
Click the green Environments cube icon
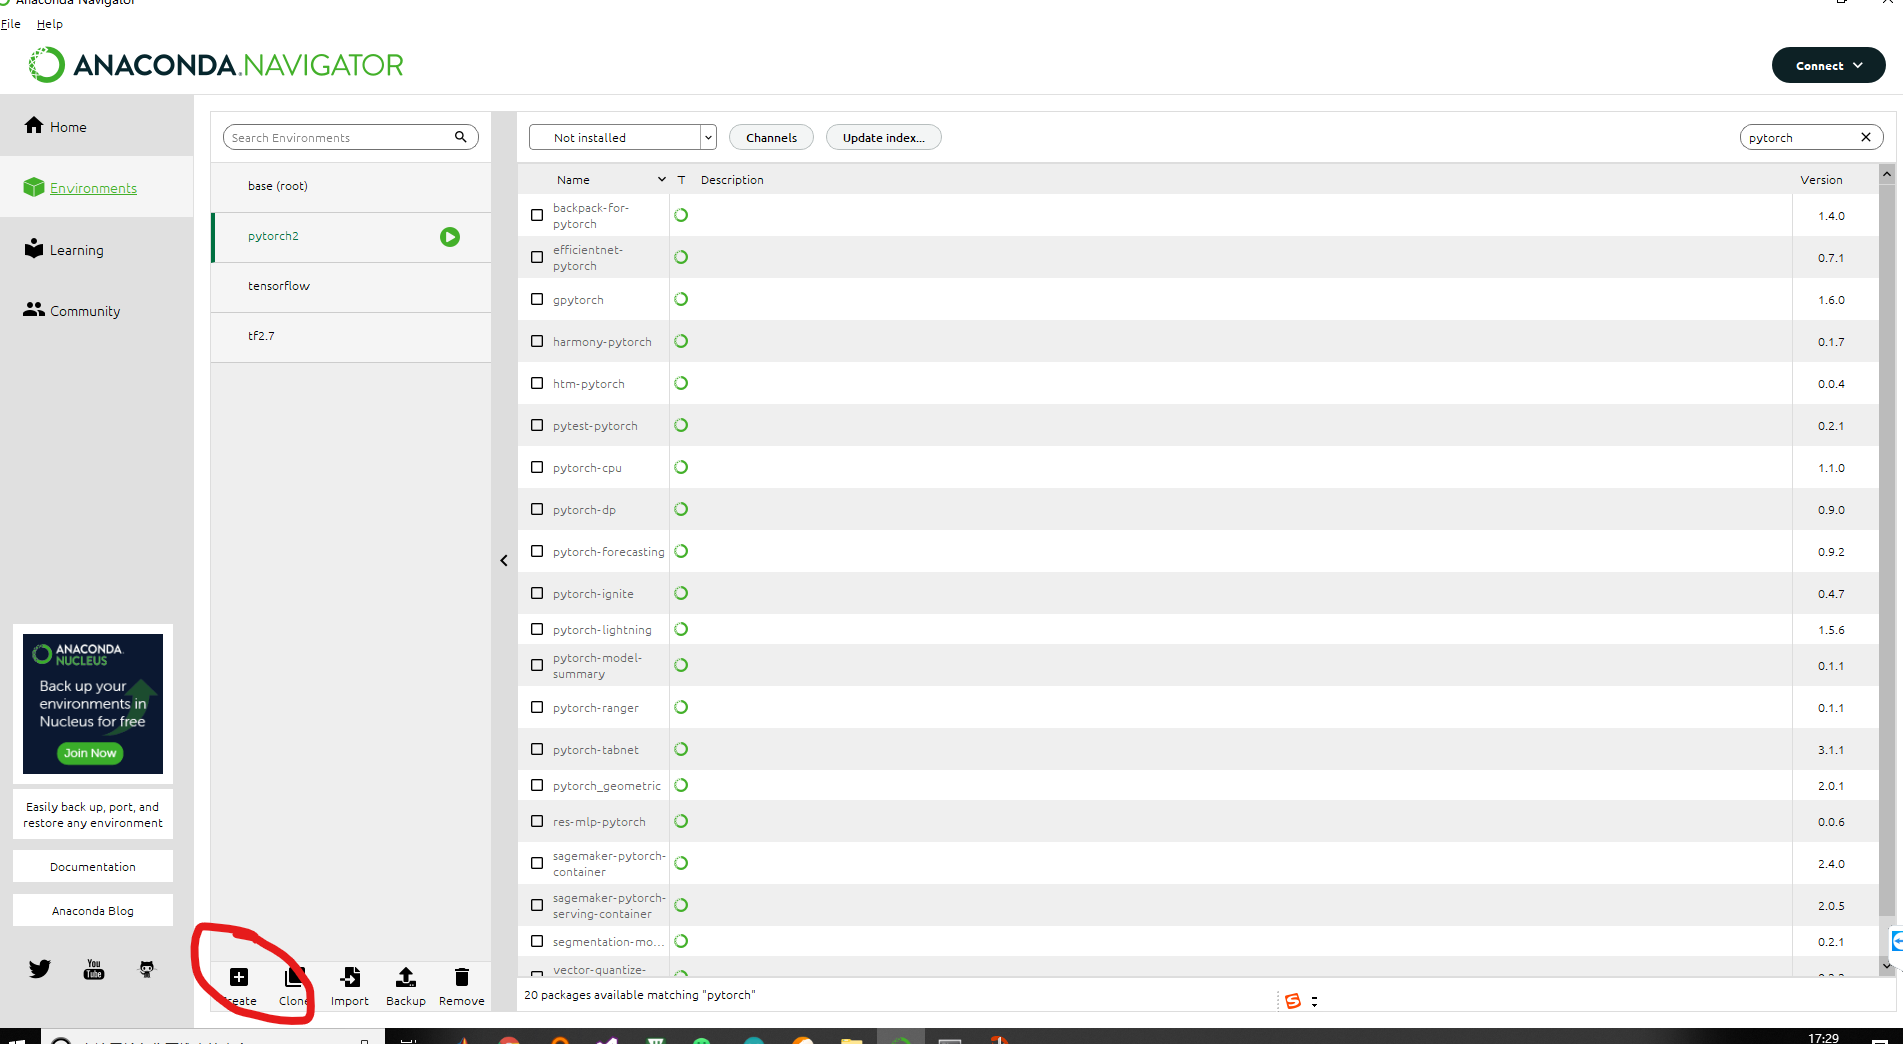click(x=34, y=187)
